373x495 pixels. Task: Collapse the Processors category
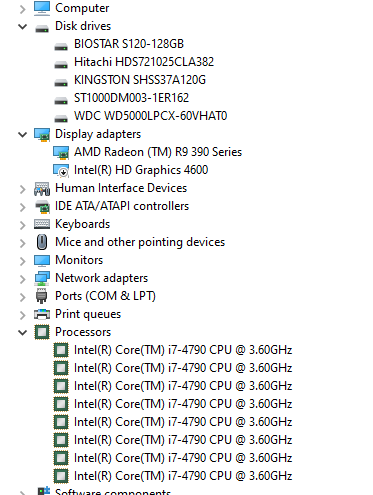coord(22,332)
